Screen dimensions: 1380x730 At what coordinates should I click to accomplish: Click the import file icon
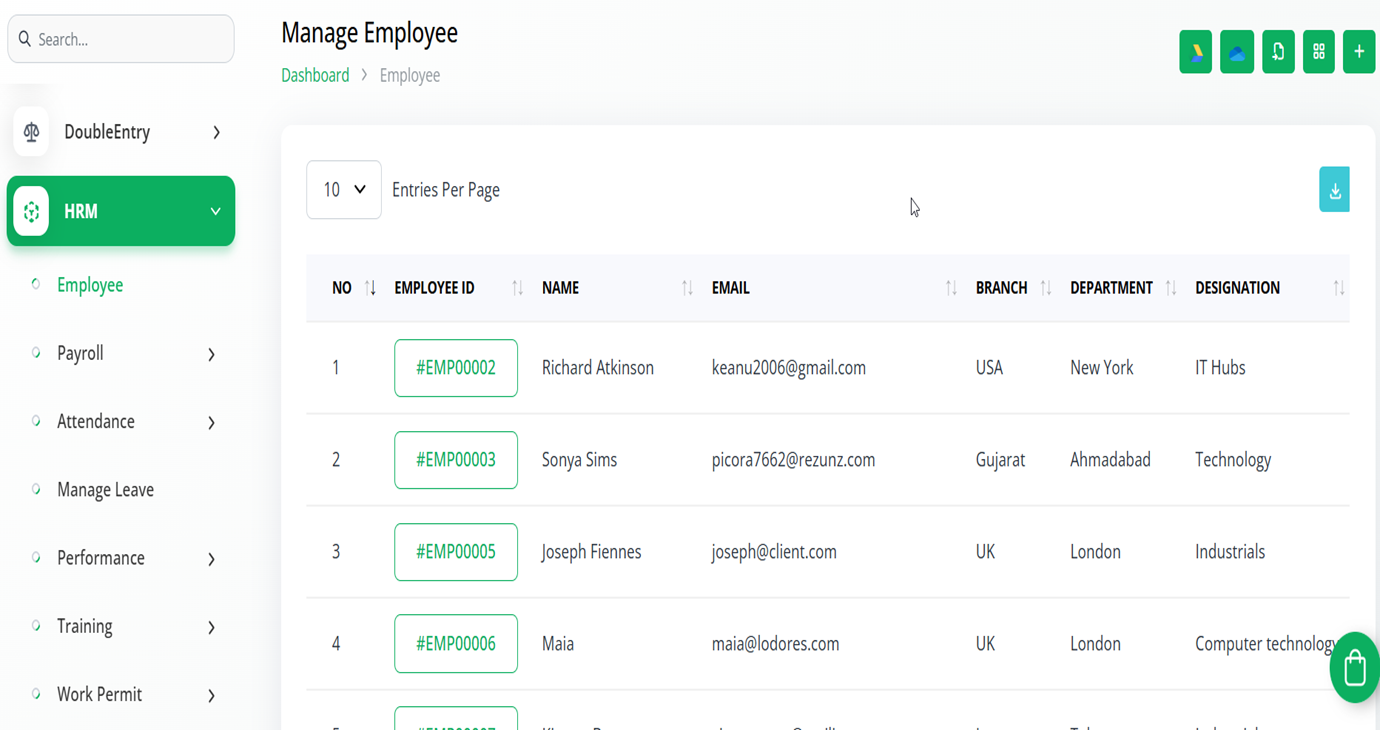(x=1278, y=52)
